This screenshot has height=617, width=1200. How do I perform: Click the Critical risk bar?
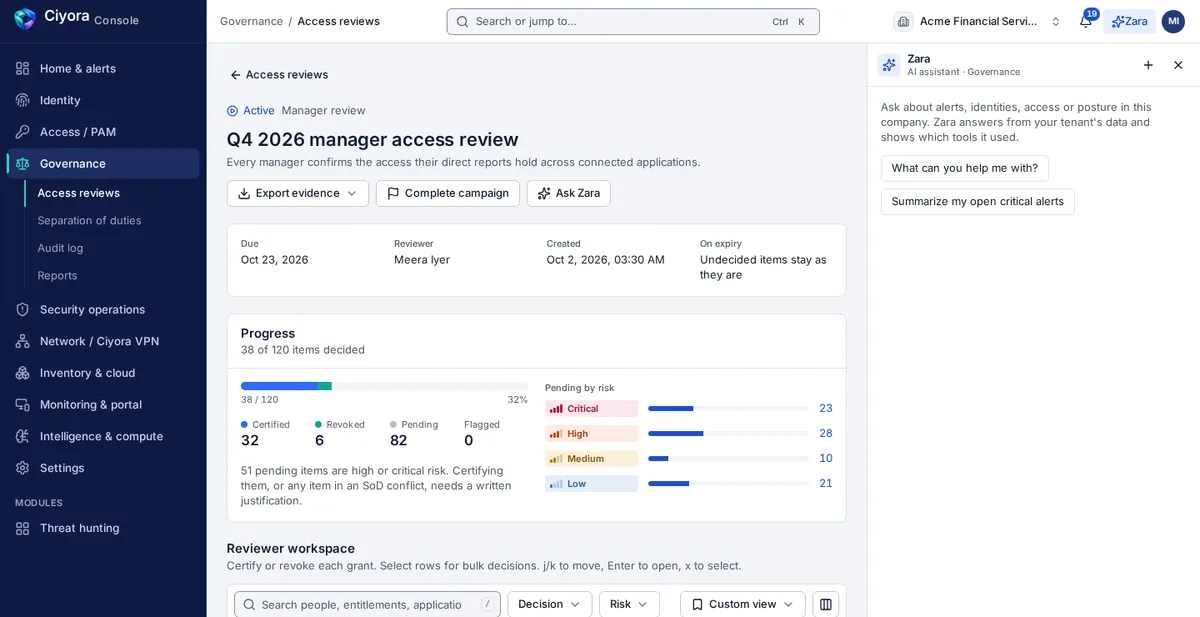click(x=728, y=408)
